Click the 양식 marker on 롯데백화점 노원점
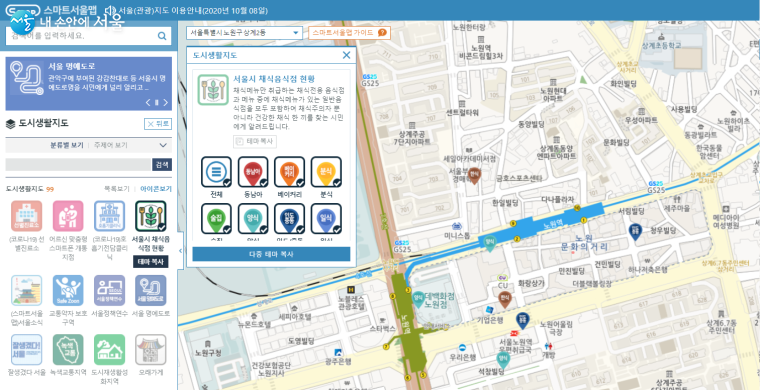Viewport: 760px width, 391px height. (x=418, y=299)
